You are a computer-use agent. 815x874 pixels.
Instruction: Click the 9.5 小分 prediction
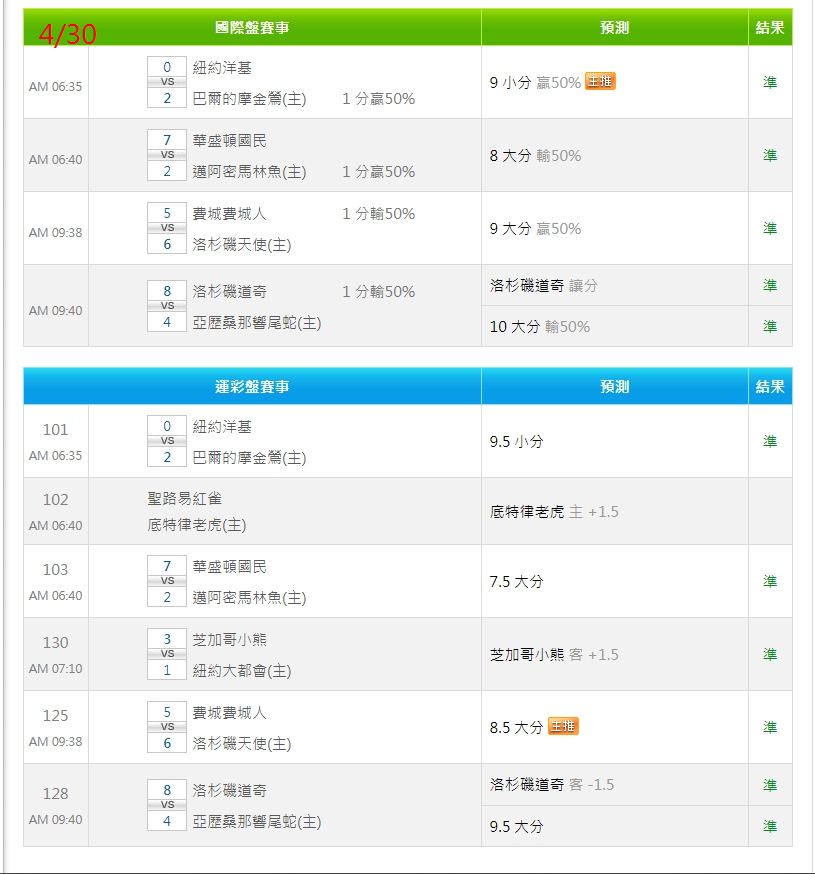(x=516, y=441)
